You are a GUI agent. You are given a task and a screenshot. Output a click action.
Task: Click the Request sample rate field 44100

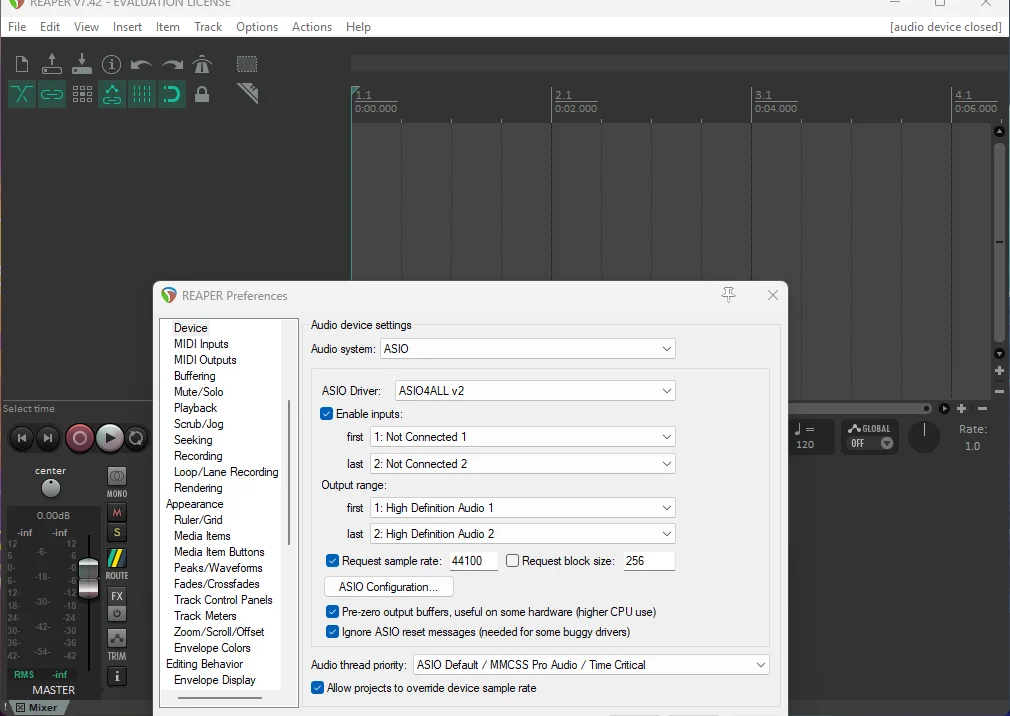tap(473, 561)
